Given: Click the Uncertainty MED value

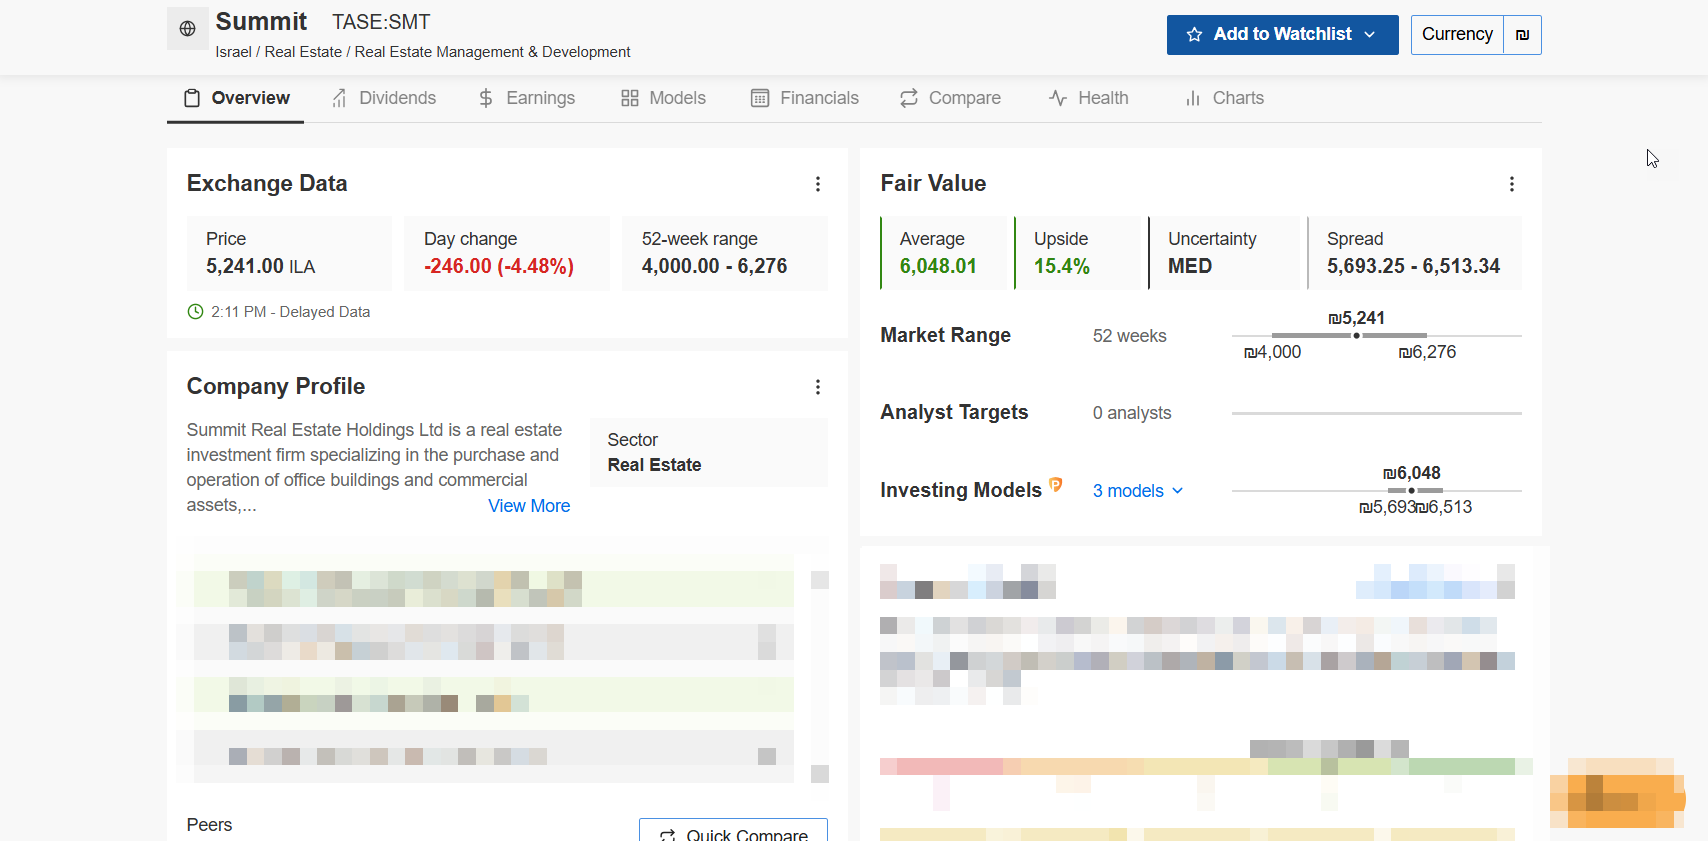Looking at the screenshot, I should pos(1190,267).
